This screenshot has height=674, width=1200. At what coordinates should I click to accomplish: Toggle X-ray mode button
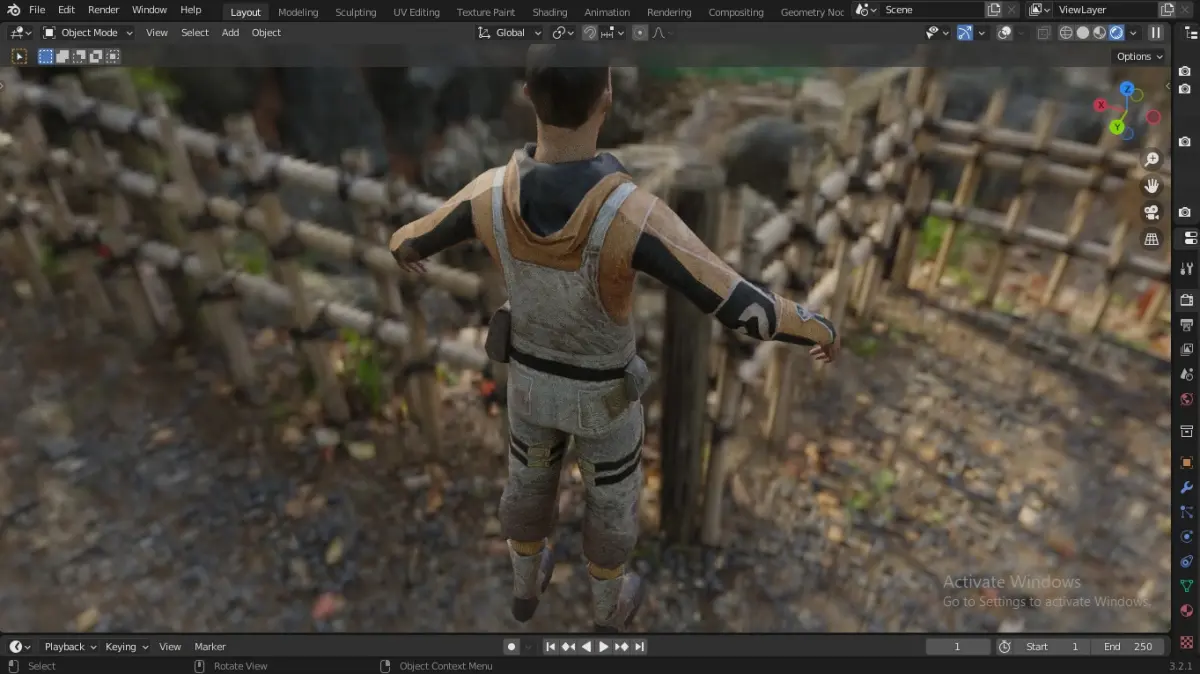pyautogui.click(x=1043, y=32)
